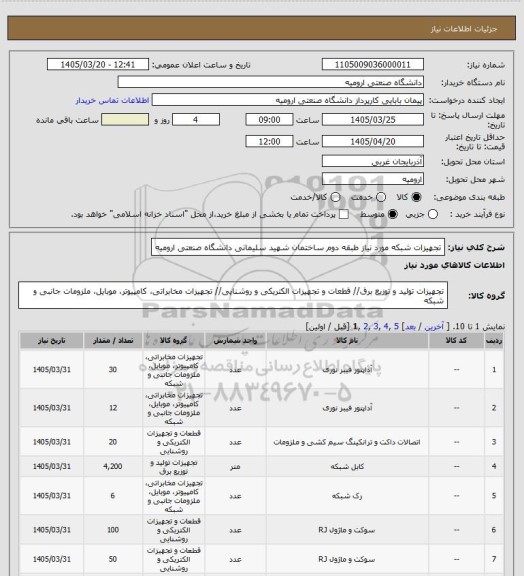This screenshot has height=576, width=524.
Task: Click the نام کالا column header
Action: point(347,341)
